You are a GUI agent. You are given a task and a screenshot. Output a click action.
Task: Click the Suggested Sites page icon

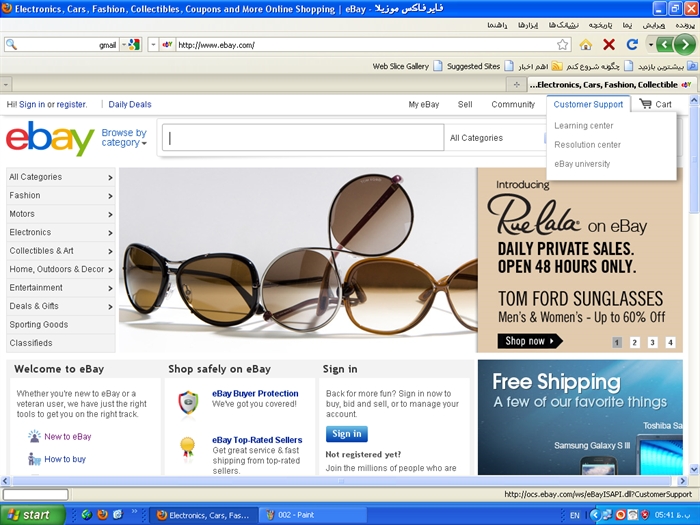tap(509, 66)
